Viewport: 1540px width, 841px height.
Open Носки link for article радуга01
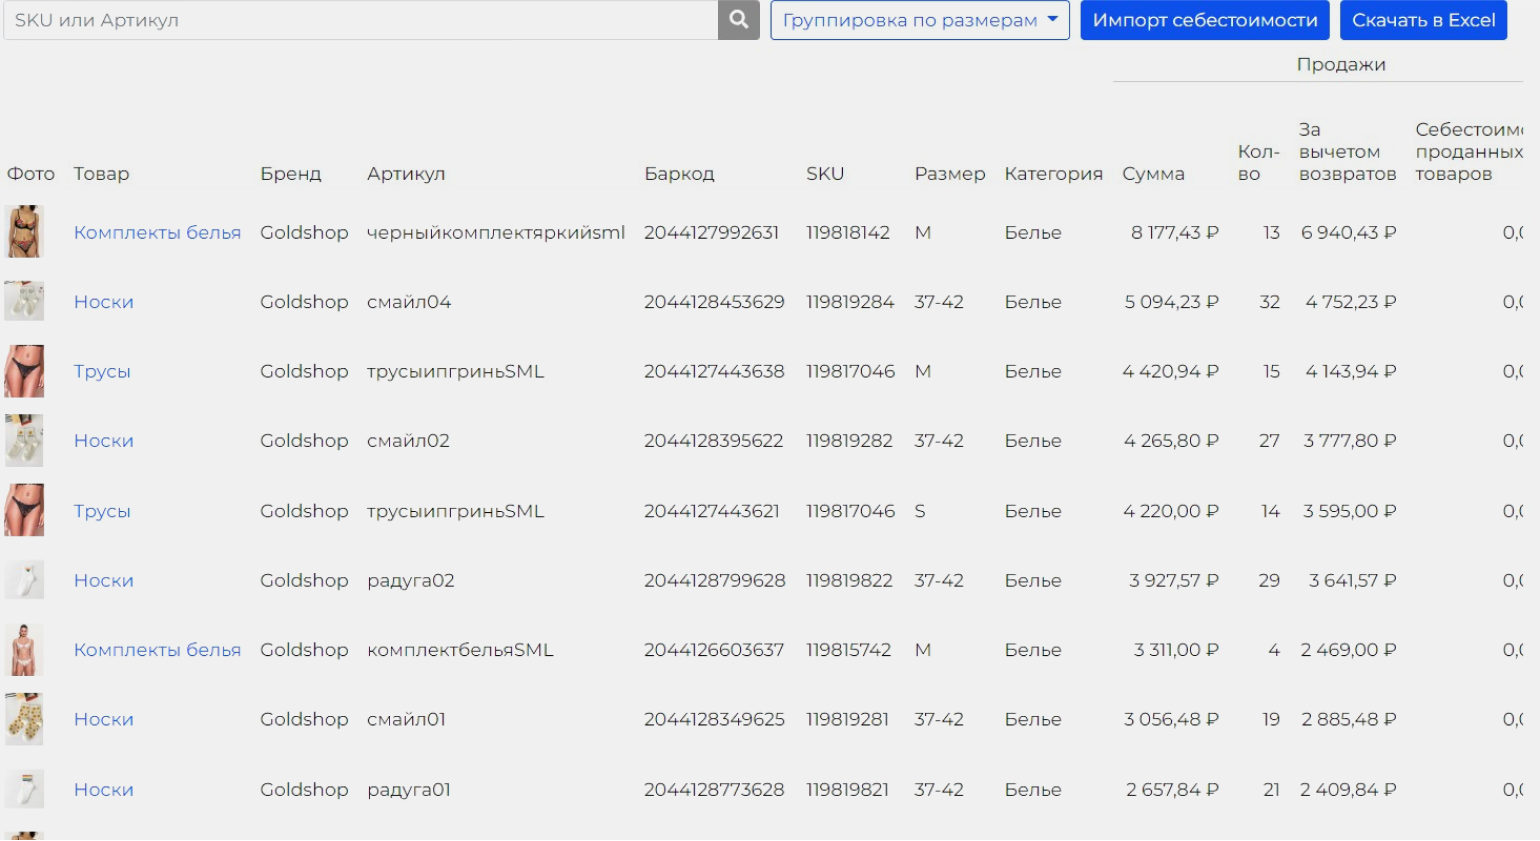click(103, 790)
